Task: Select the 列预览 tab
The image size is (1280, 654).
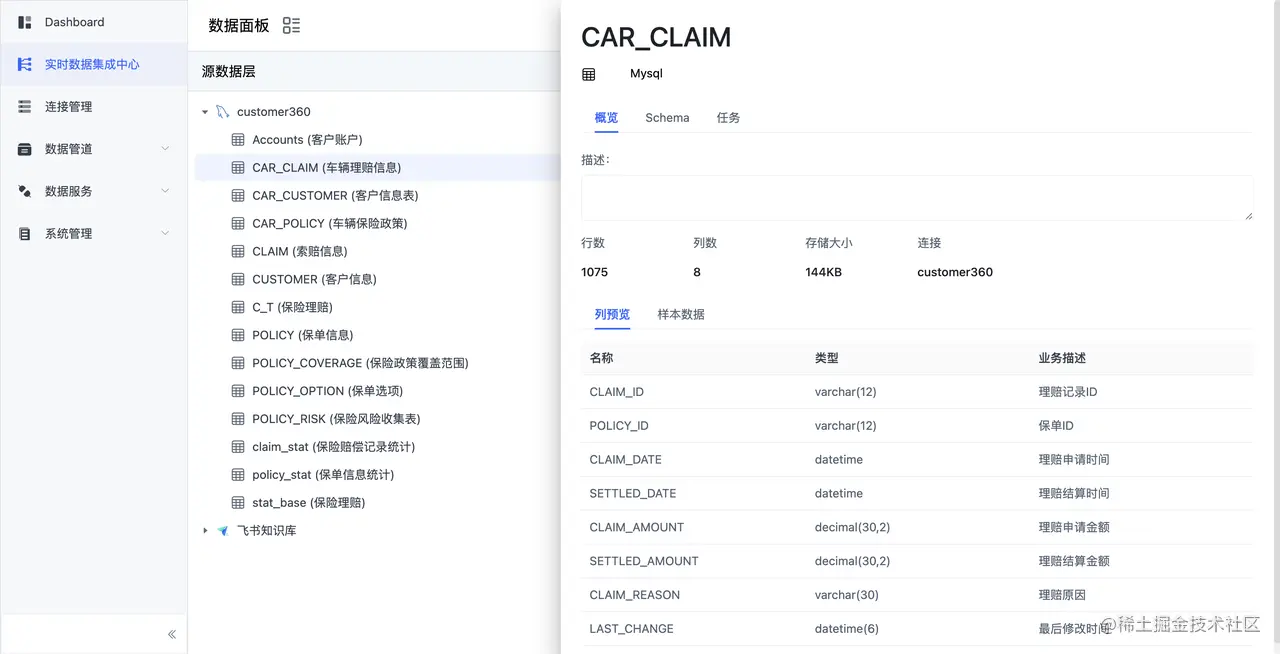Action: 612,314
